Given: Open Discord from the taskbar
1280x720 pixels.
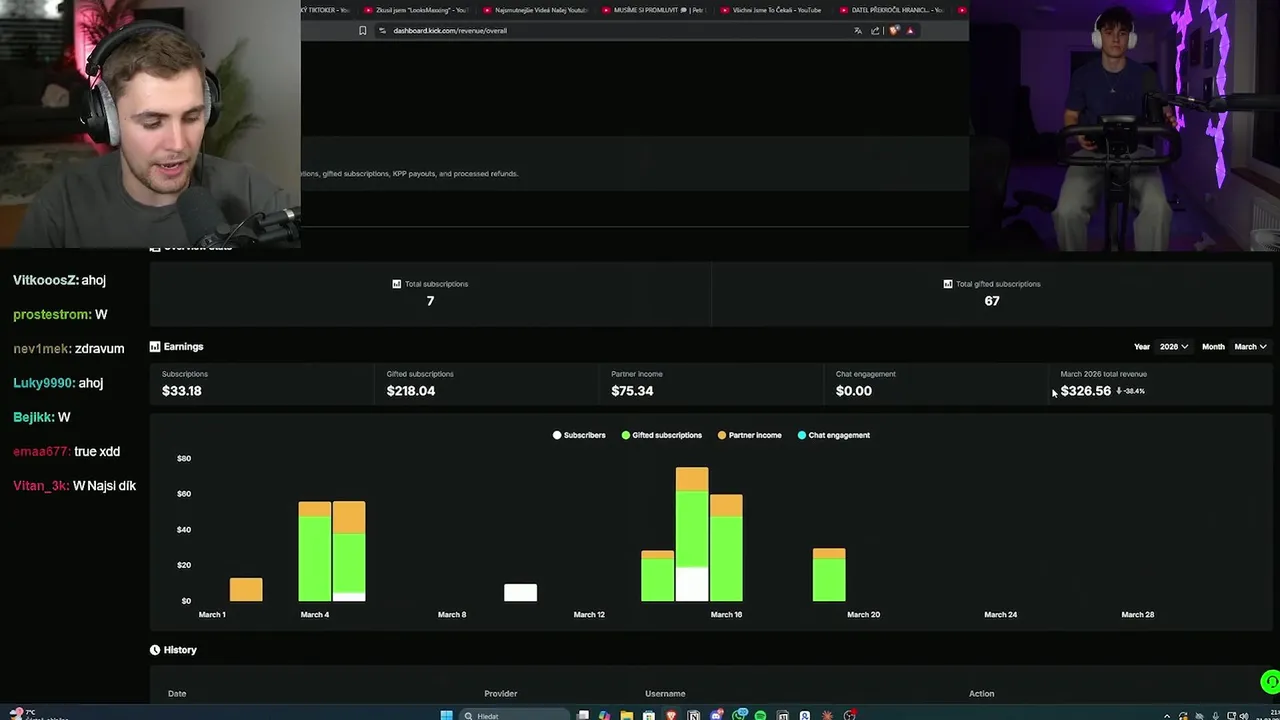Looking at the screenshot, I should tap(716, 715).
